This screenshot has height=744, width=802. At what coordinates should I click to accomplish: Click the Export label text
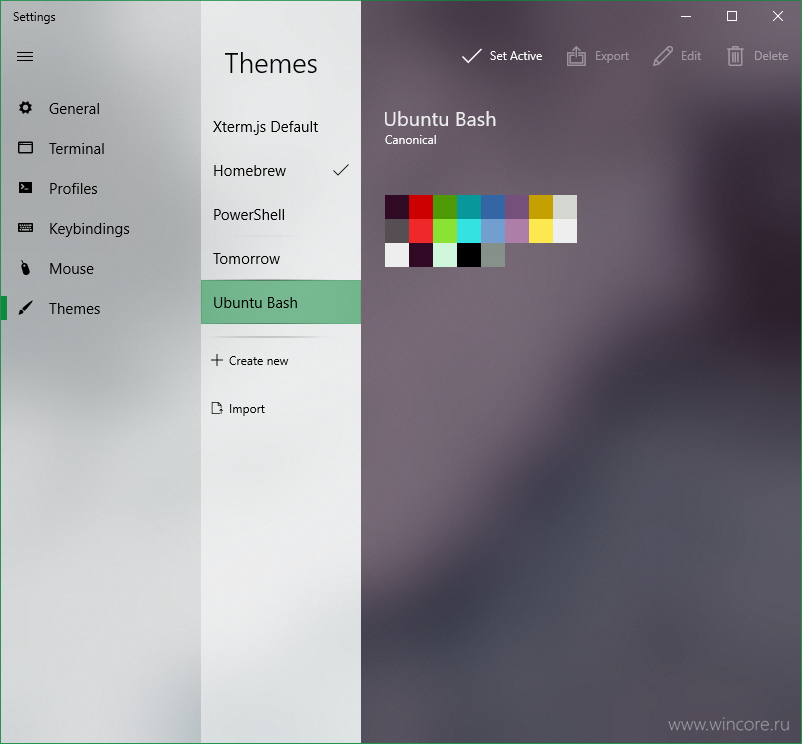612,56
